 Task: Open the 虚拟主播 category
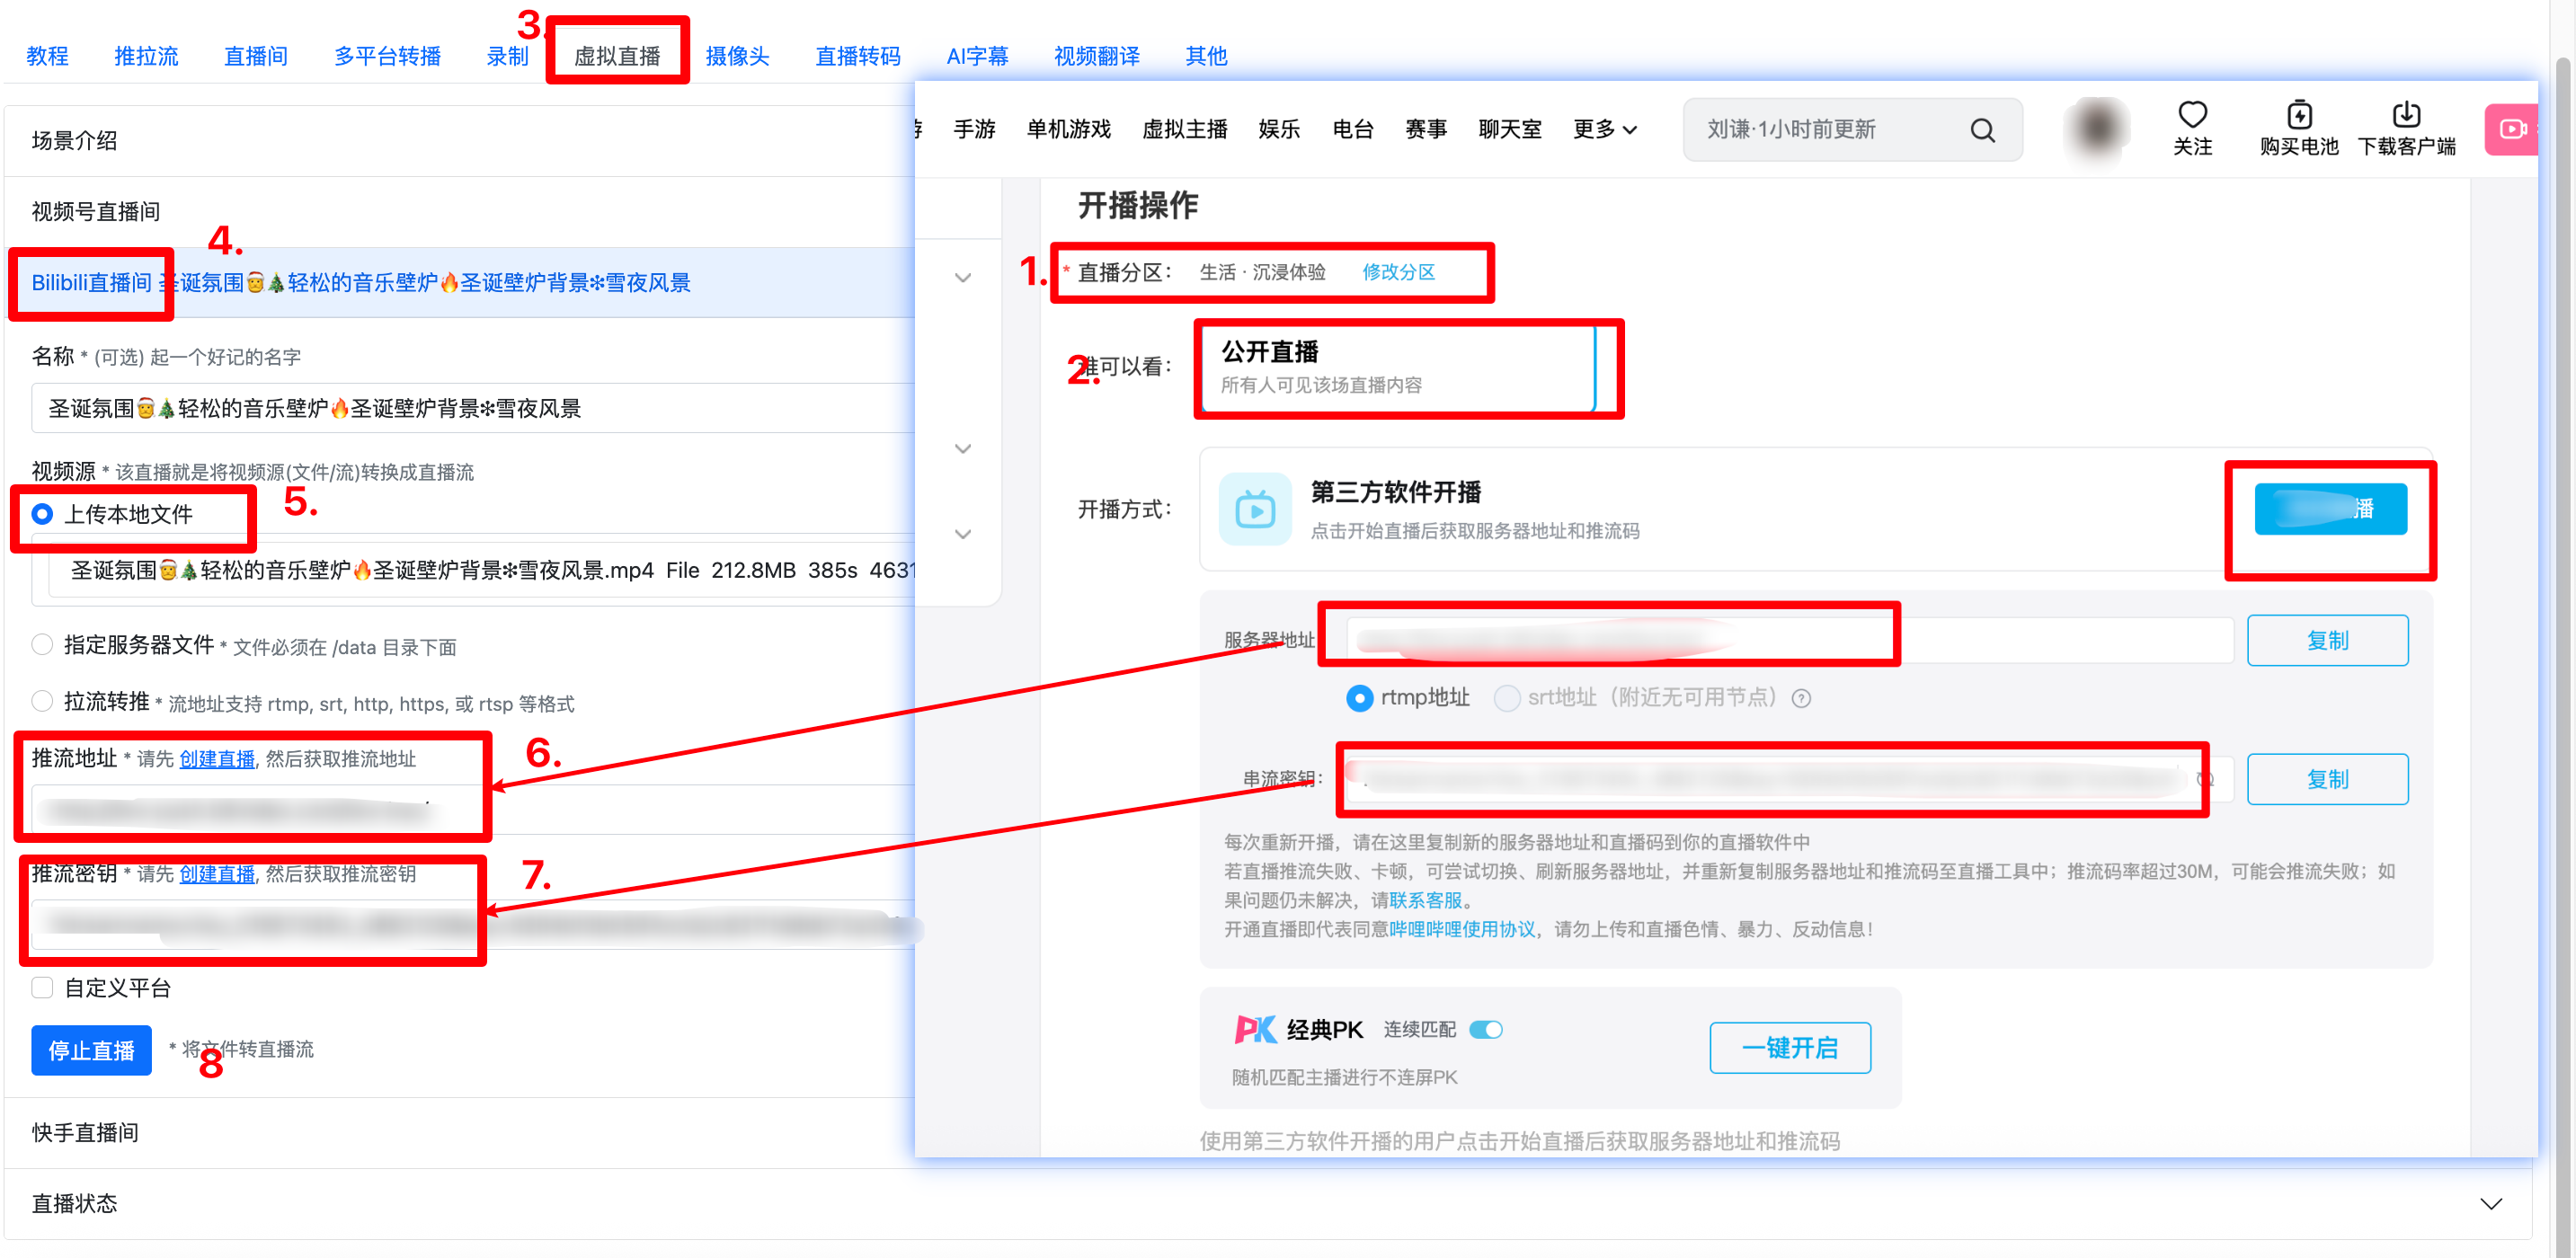click(x=1184, y=129)
